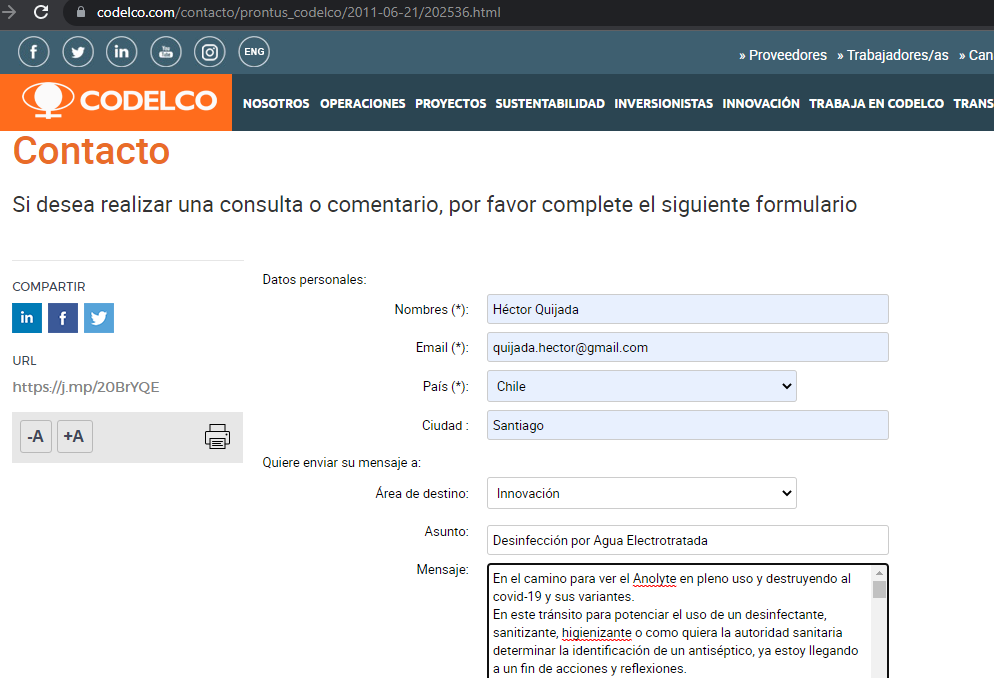Share page on Twitter under Compartir
Viewport: 994px width, 678px height.
[x=99, y=318]
